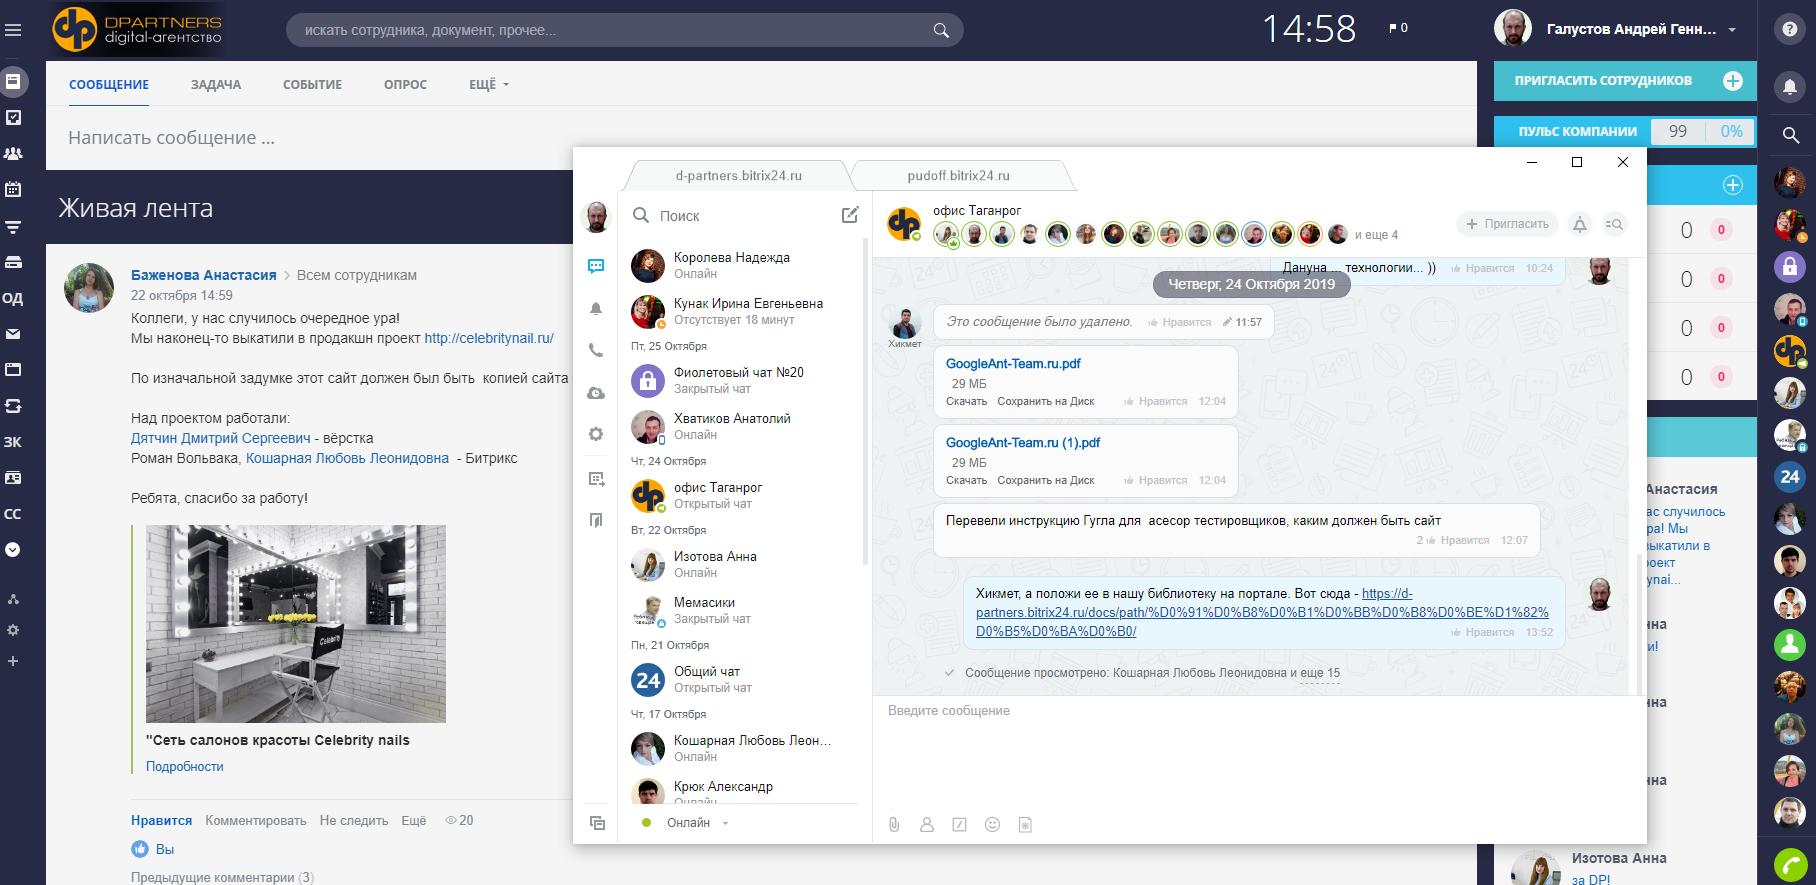Open the emoji smiley picker

992,825
